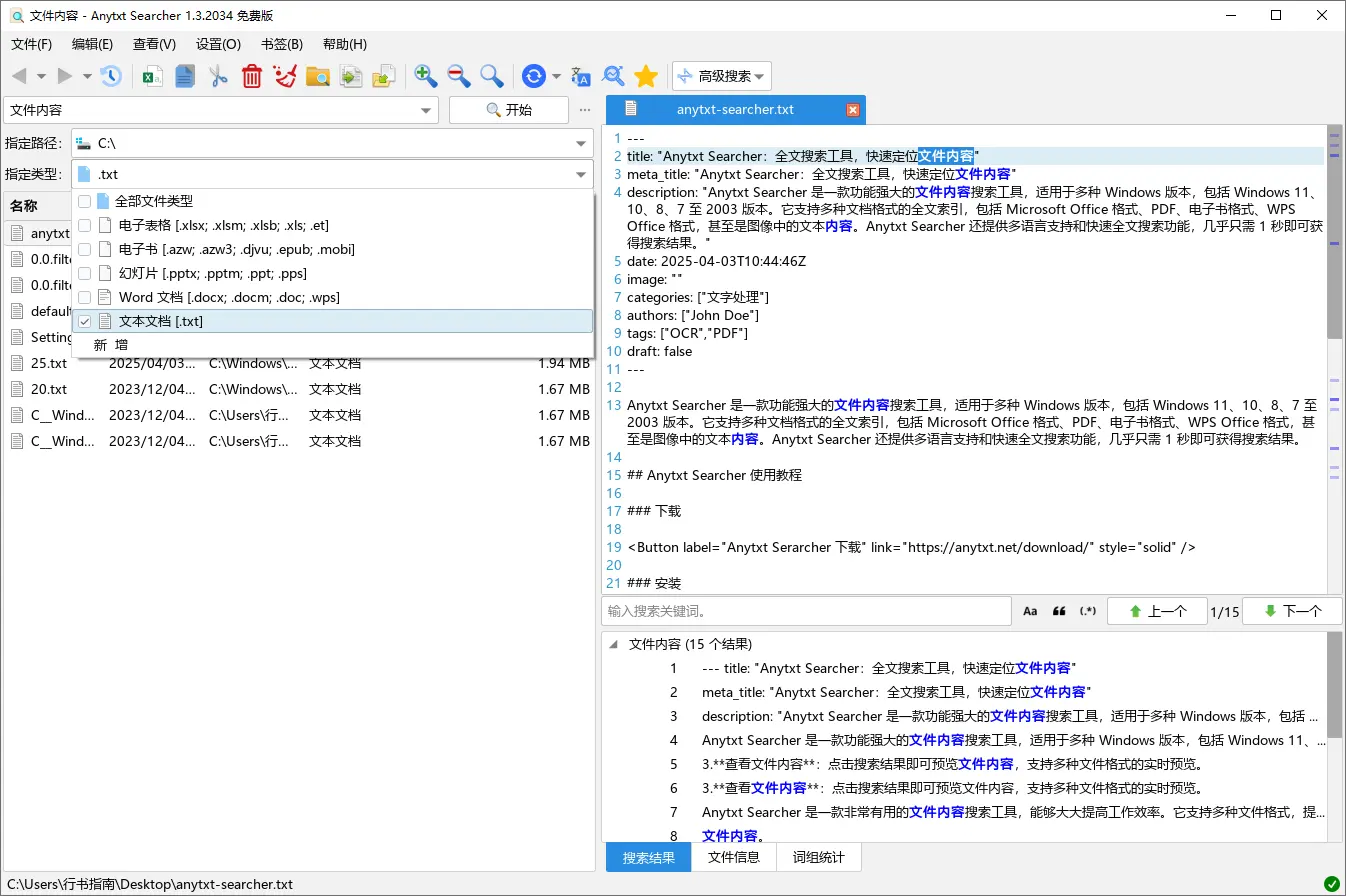Open the forward button history dropdown arrow

(87, 76)
